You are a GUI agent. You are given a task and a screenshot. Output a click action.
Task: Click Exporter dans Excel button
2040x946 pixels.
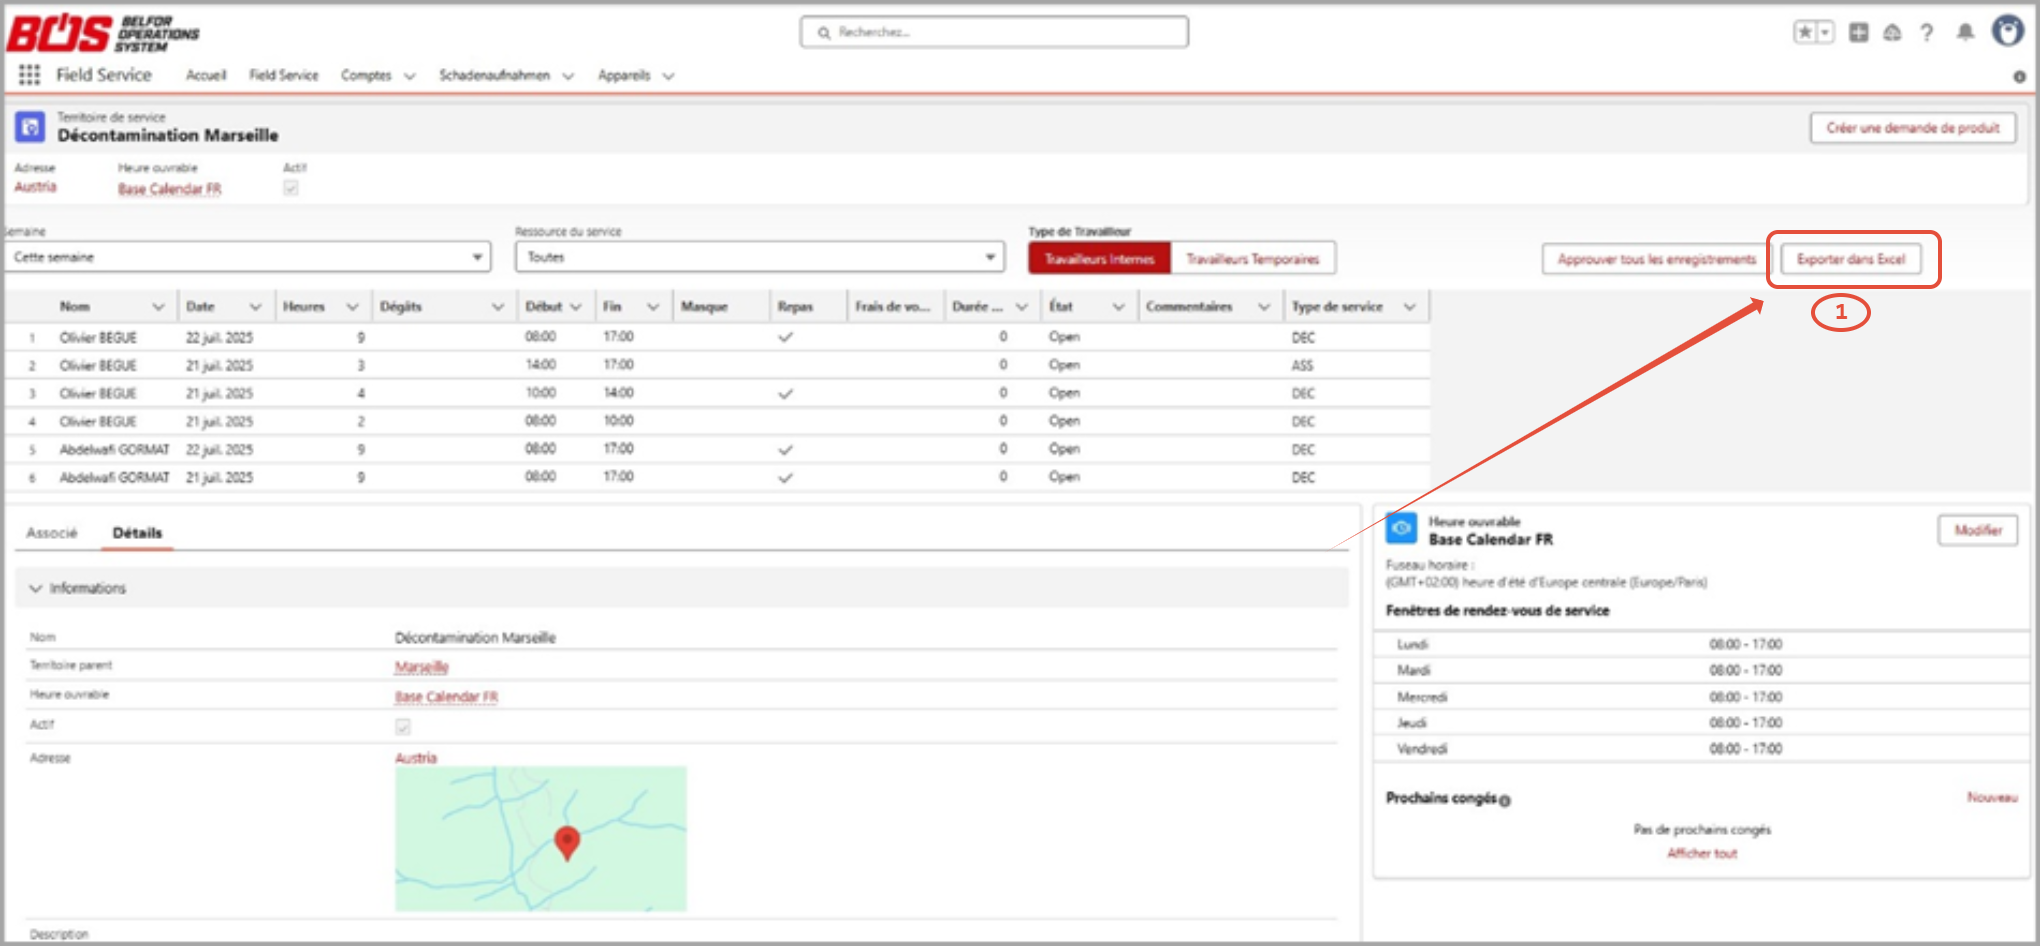(x=1851, y=259)
